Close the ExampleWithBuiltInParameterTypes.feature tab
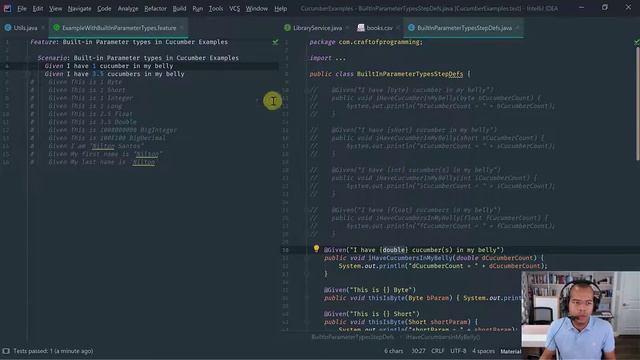 182,28
